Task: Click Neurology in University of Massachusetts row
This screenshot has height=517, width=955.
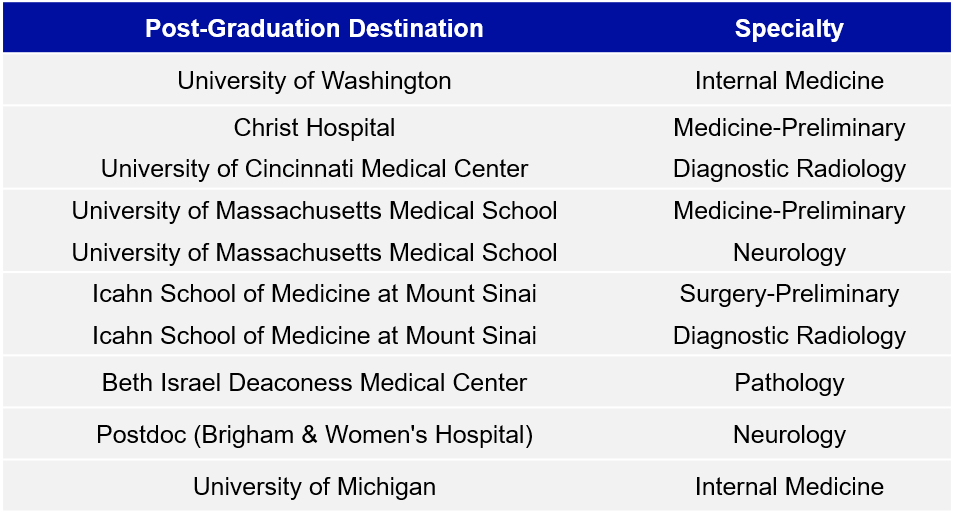Action: coord(789,253)
